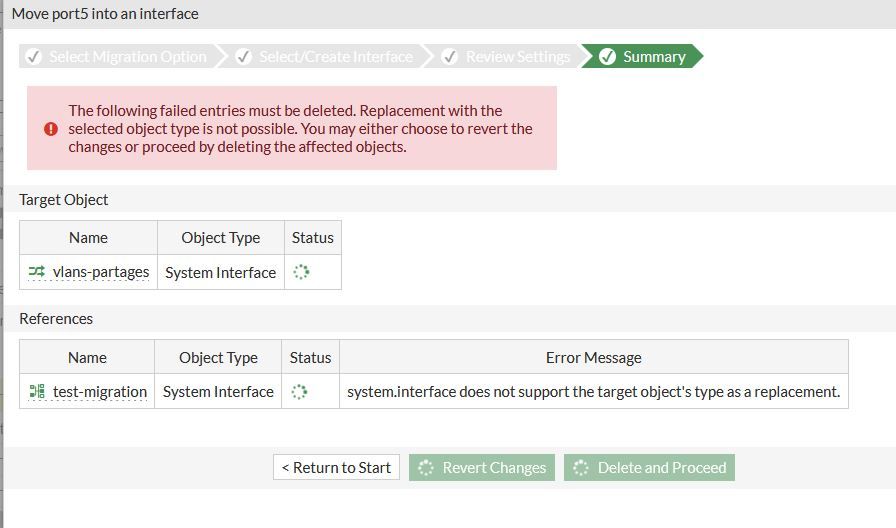Go to the Select/Create Interface step
The height and width of the screenshot is (528, 896).
click(335, 57)
